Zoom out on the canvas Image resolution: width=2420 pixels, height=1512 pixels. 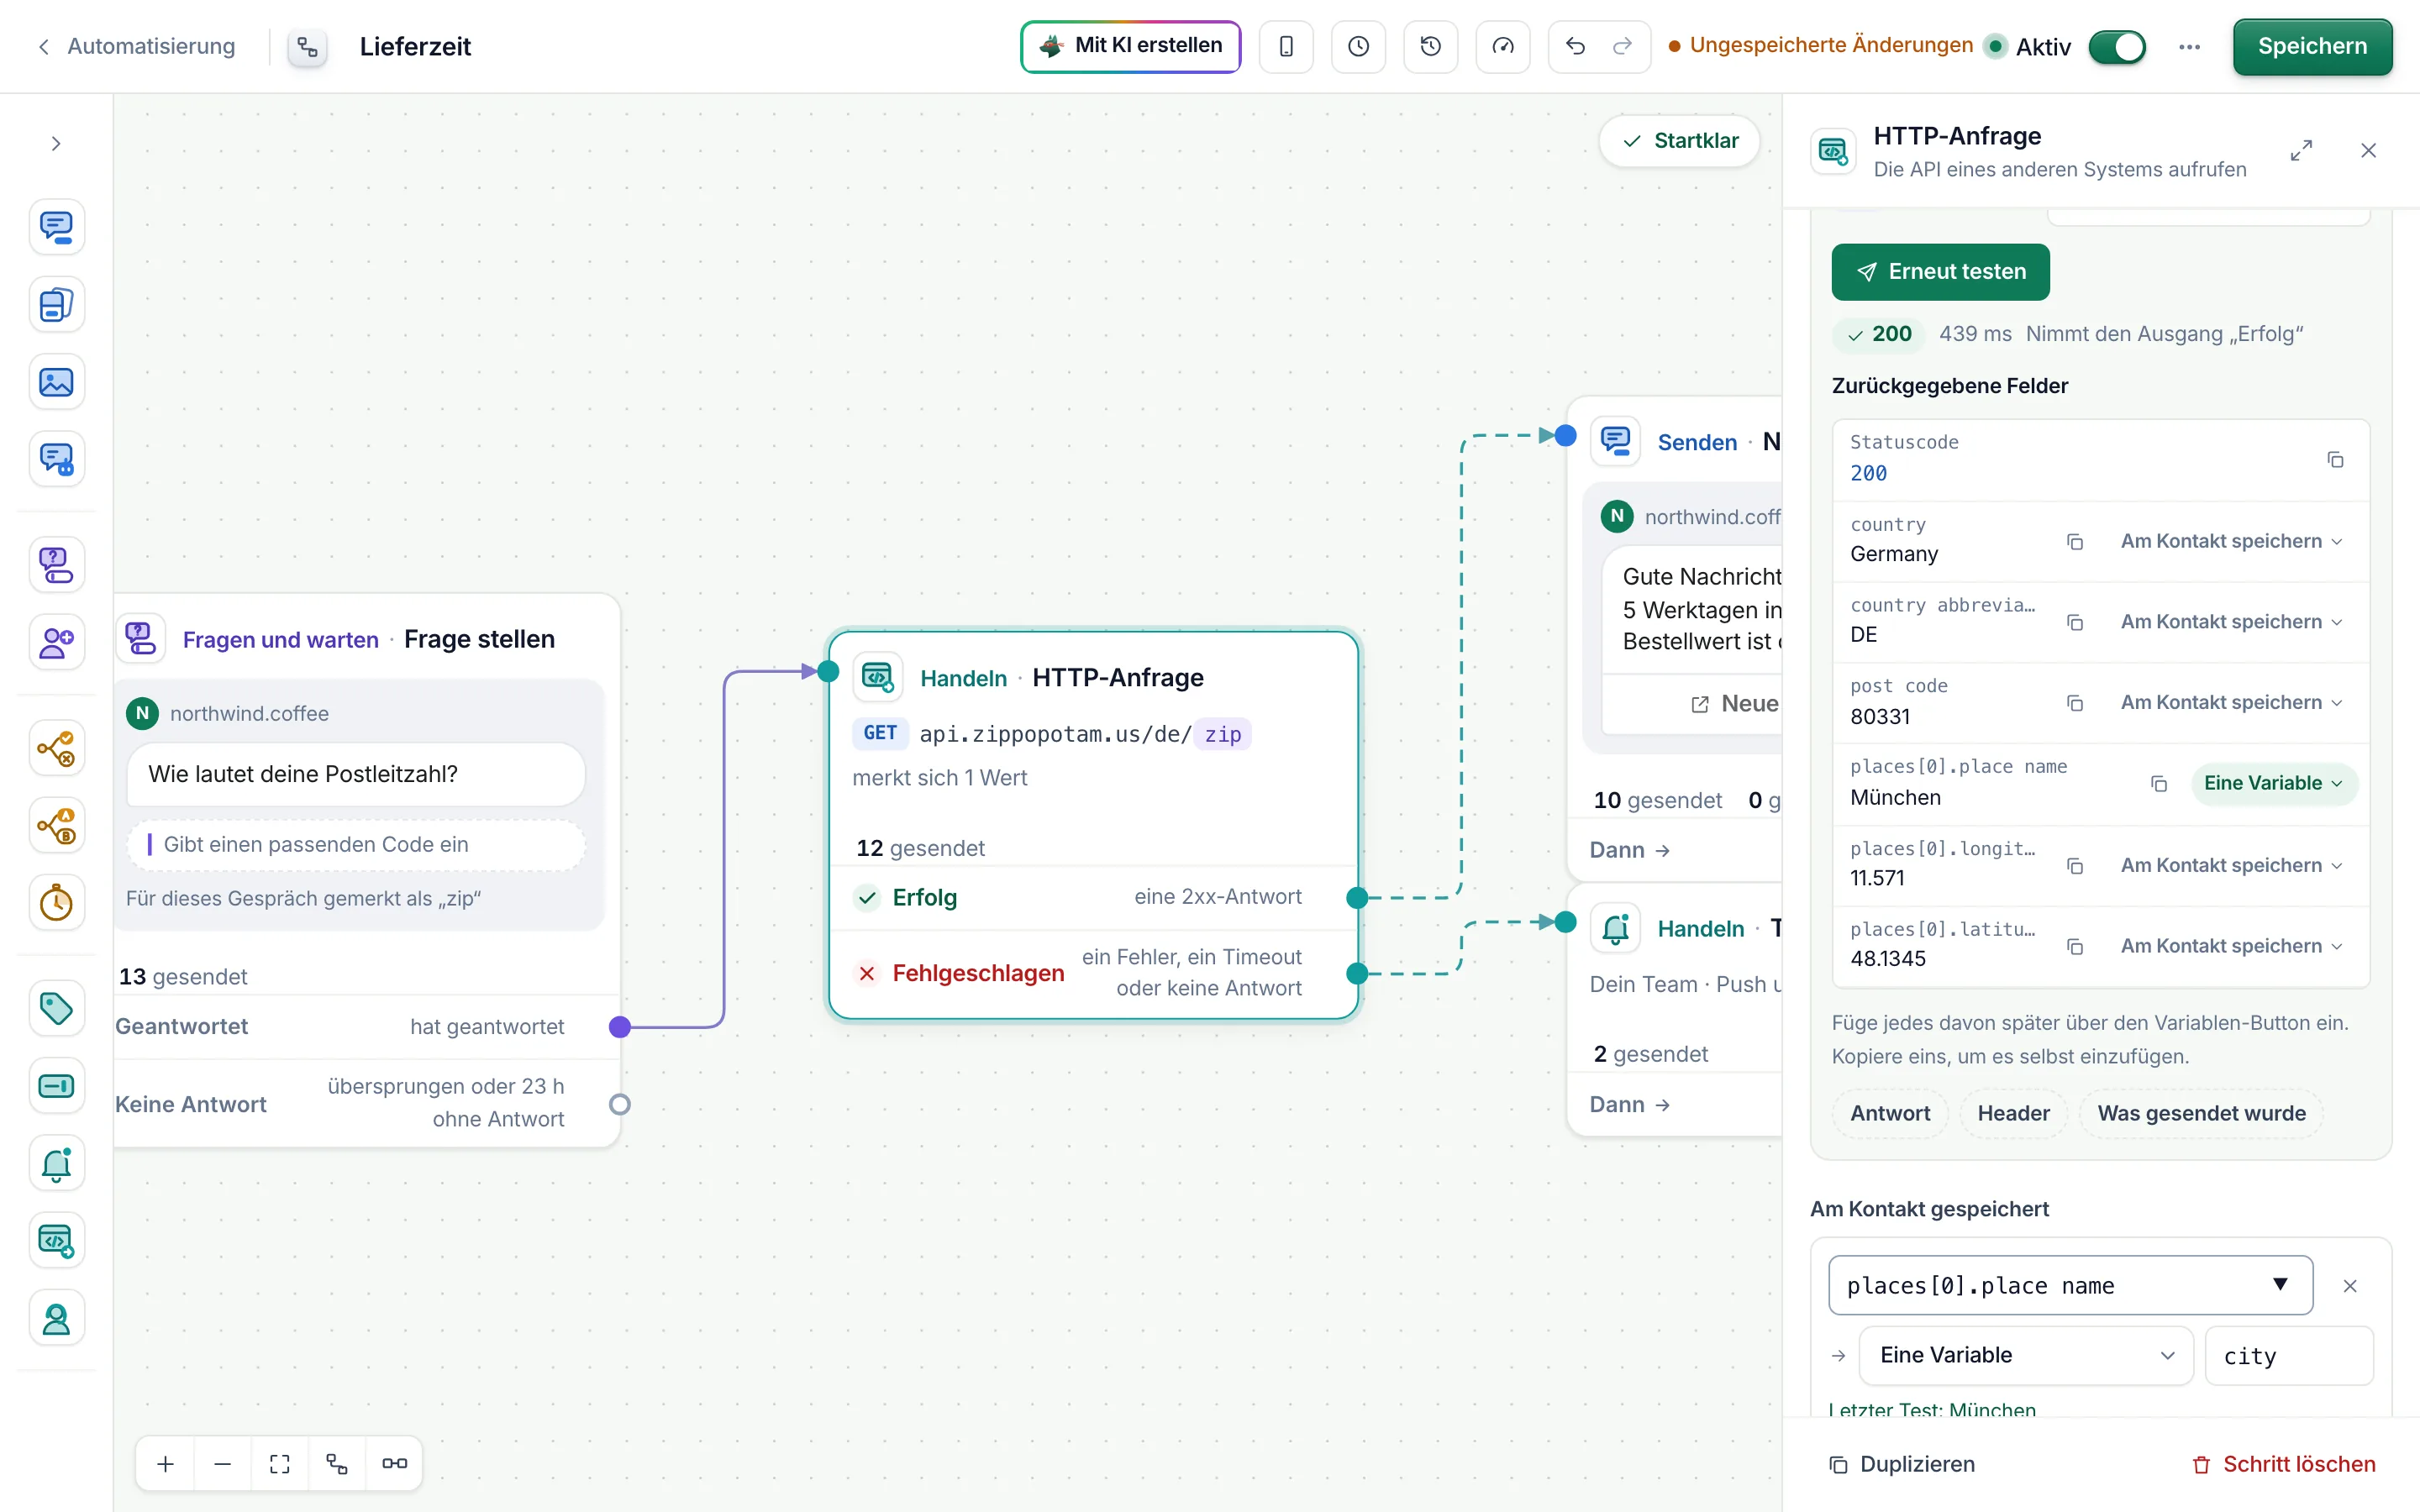[x=223, y=1464]
